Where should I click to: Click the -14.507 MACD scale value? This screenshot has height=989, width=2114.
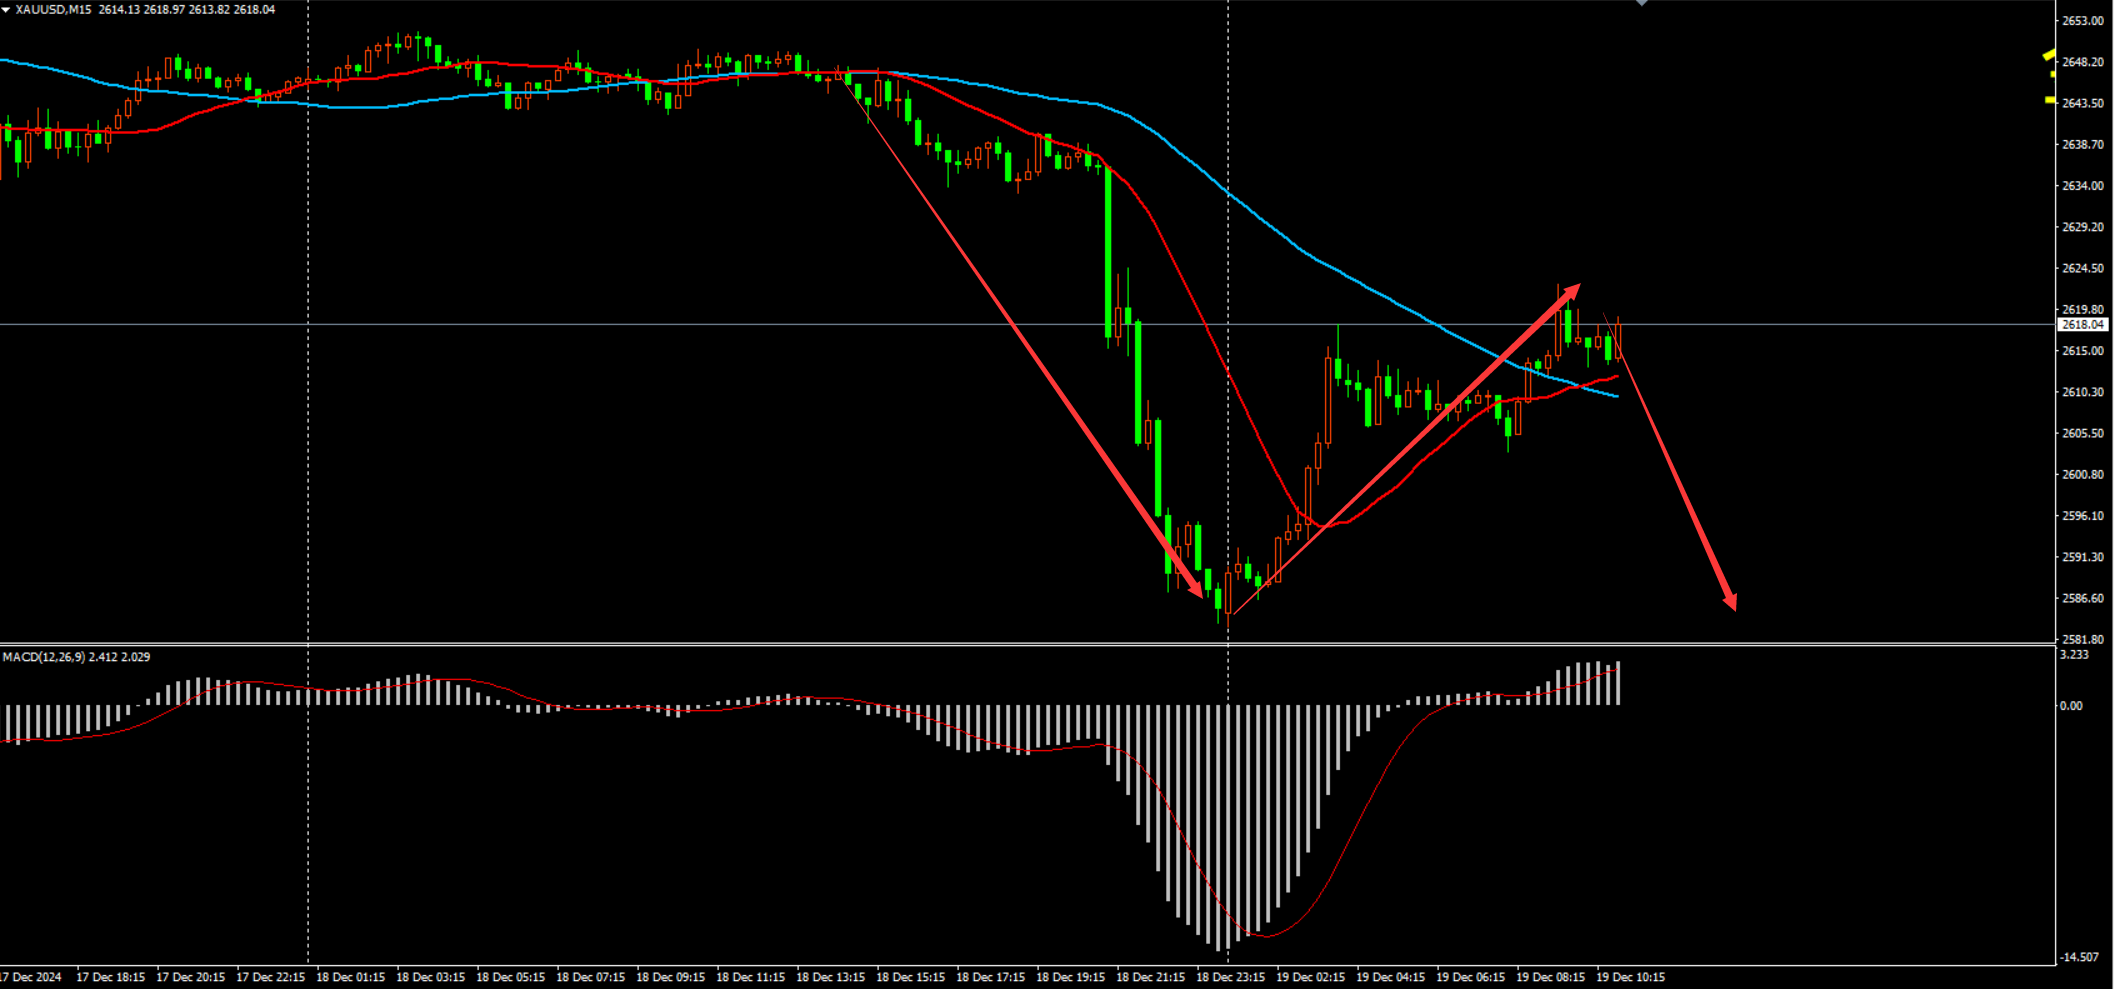2079,957
